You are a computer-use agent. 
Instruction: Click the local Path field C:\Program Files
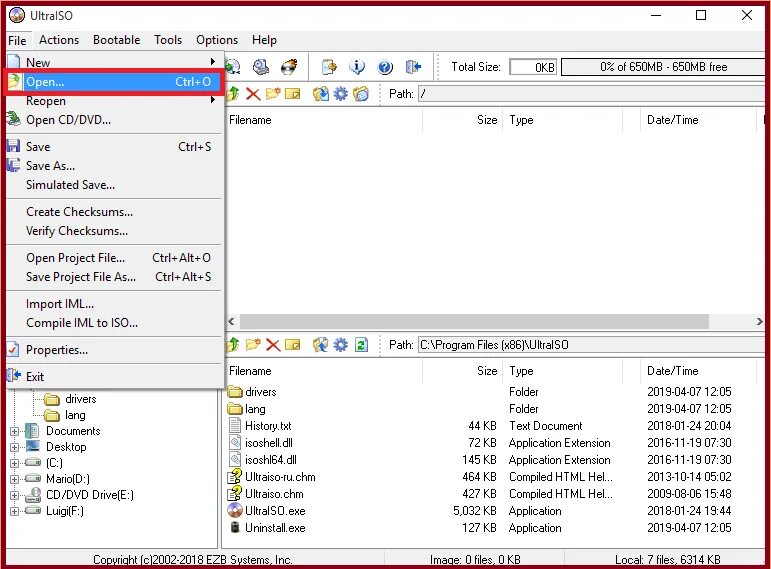click(592, 345)
